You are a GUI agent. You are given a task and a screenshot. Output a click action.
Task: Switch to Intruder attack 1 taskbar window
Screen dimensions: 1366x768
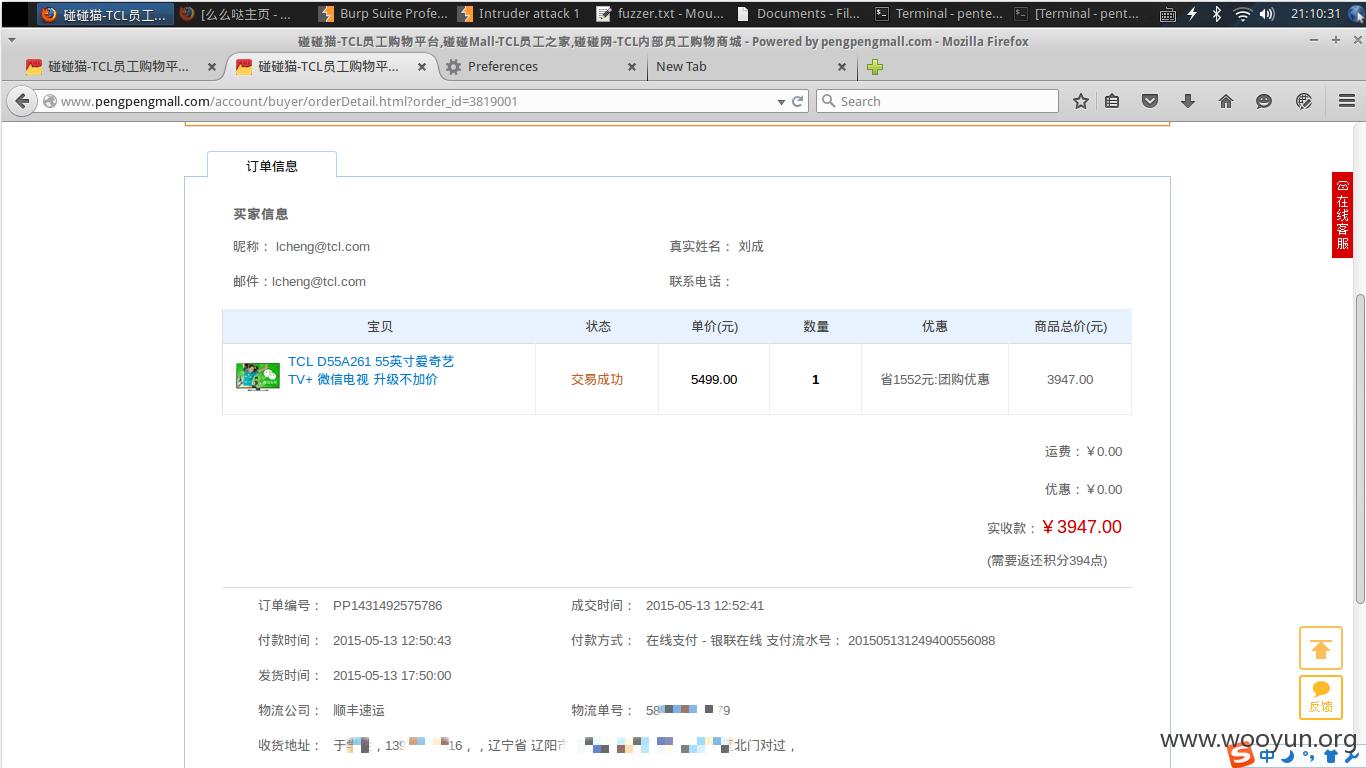[519, 13]
